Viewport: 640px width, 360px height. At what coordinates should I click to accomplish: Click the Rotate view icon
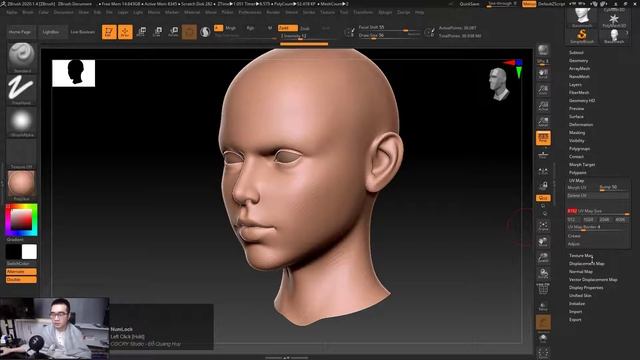543,273
